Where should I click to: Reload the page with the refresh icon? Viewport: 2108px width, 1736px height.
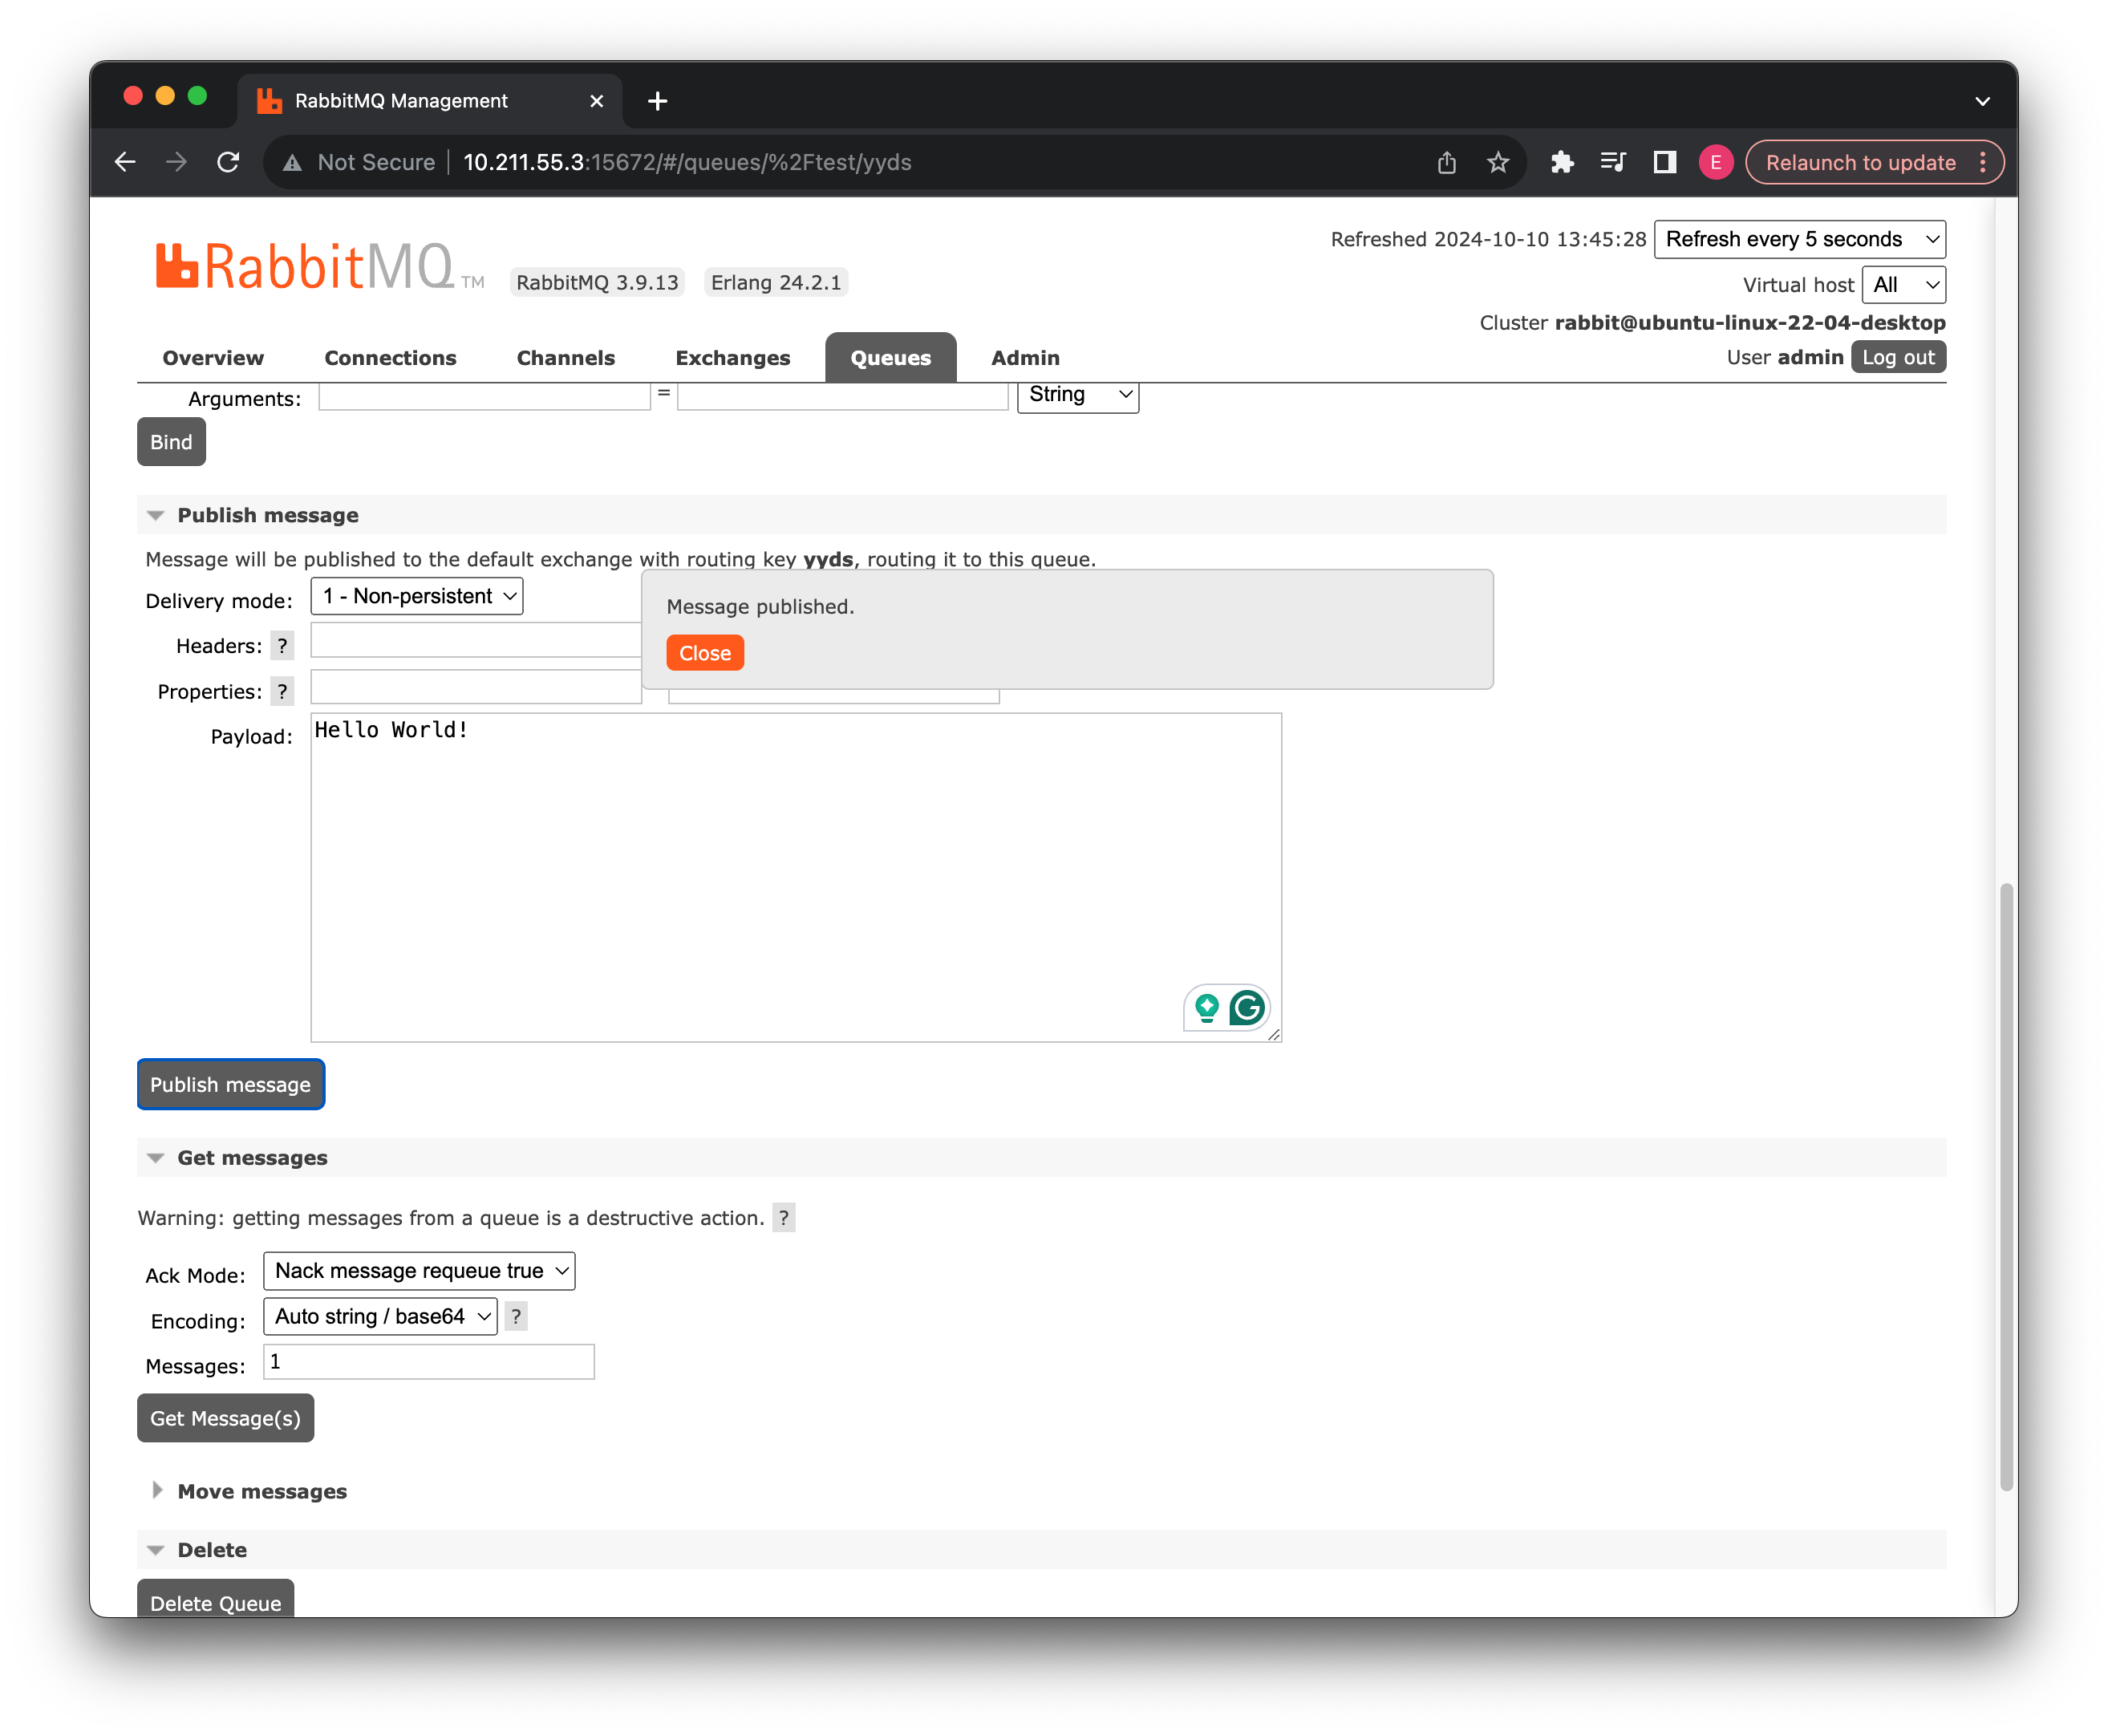coord(228,162)
